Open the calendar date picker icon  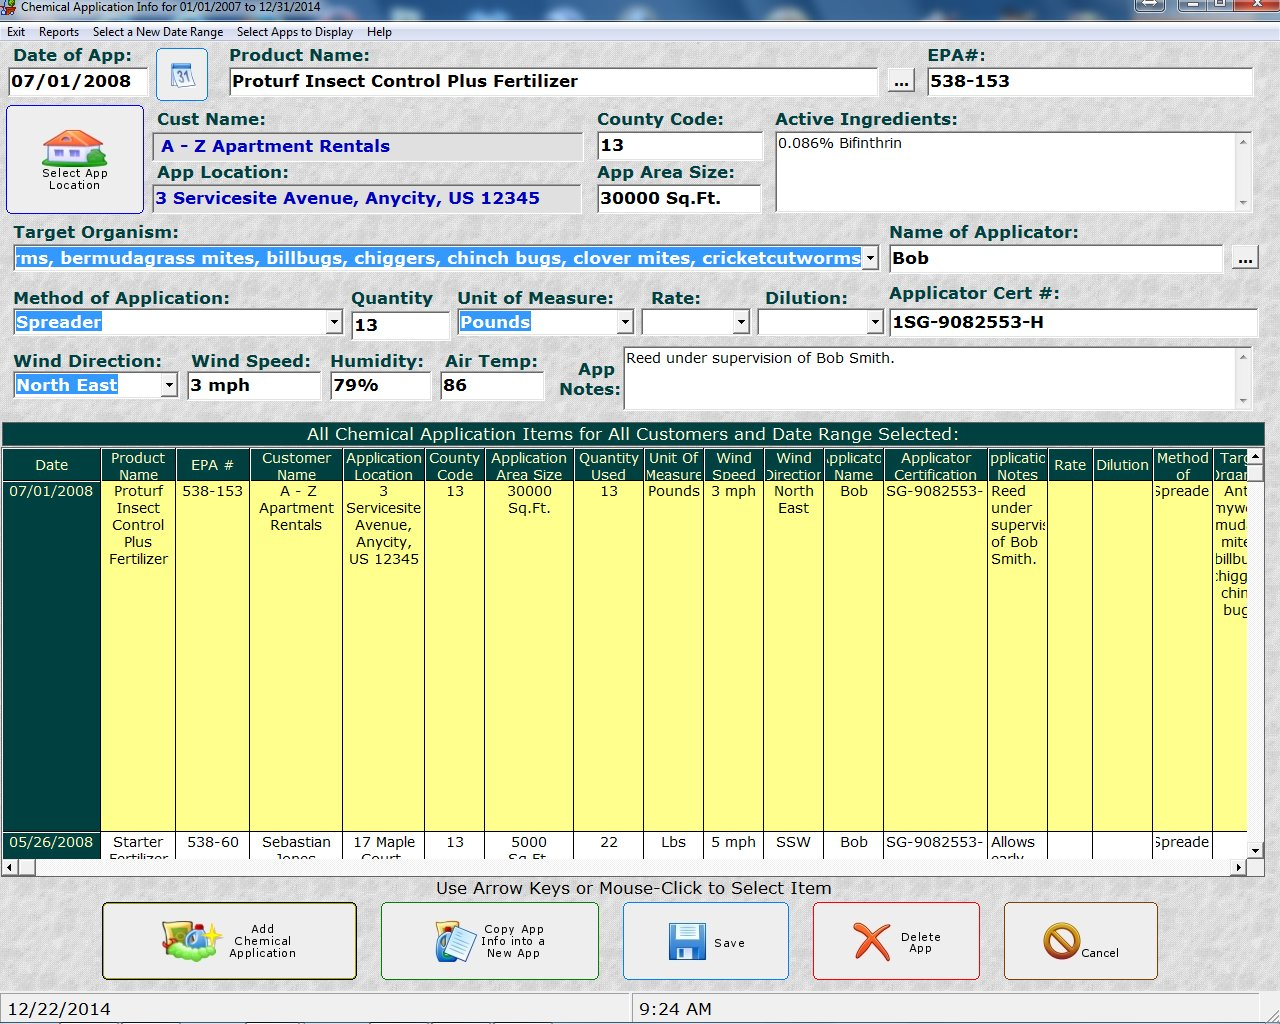pyautogui.click(x=183, y=74)
